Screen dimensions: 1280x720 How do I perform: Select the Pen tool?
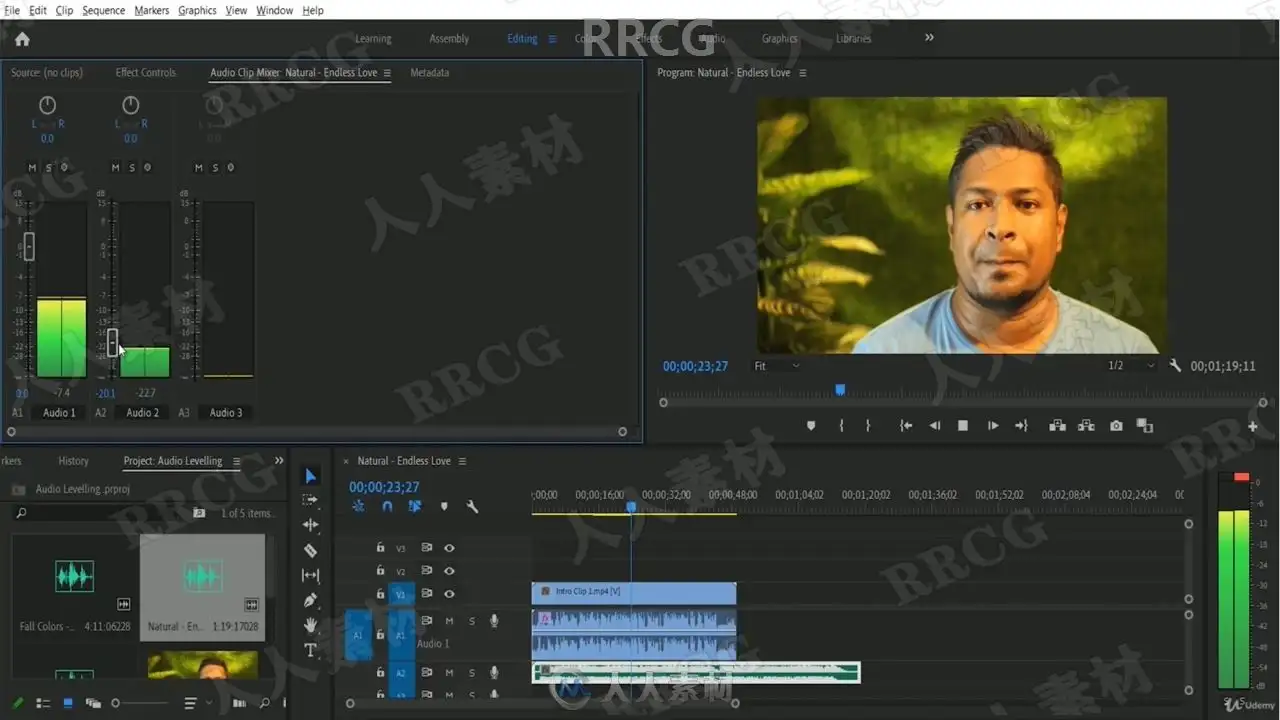(x=310, y=600)
